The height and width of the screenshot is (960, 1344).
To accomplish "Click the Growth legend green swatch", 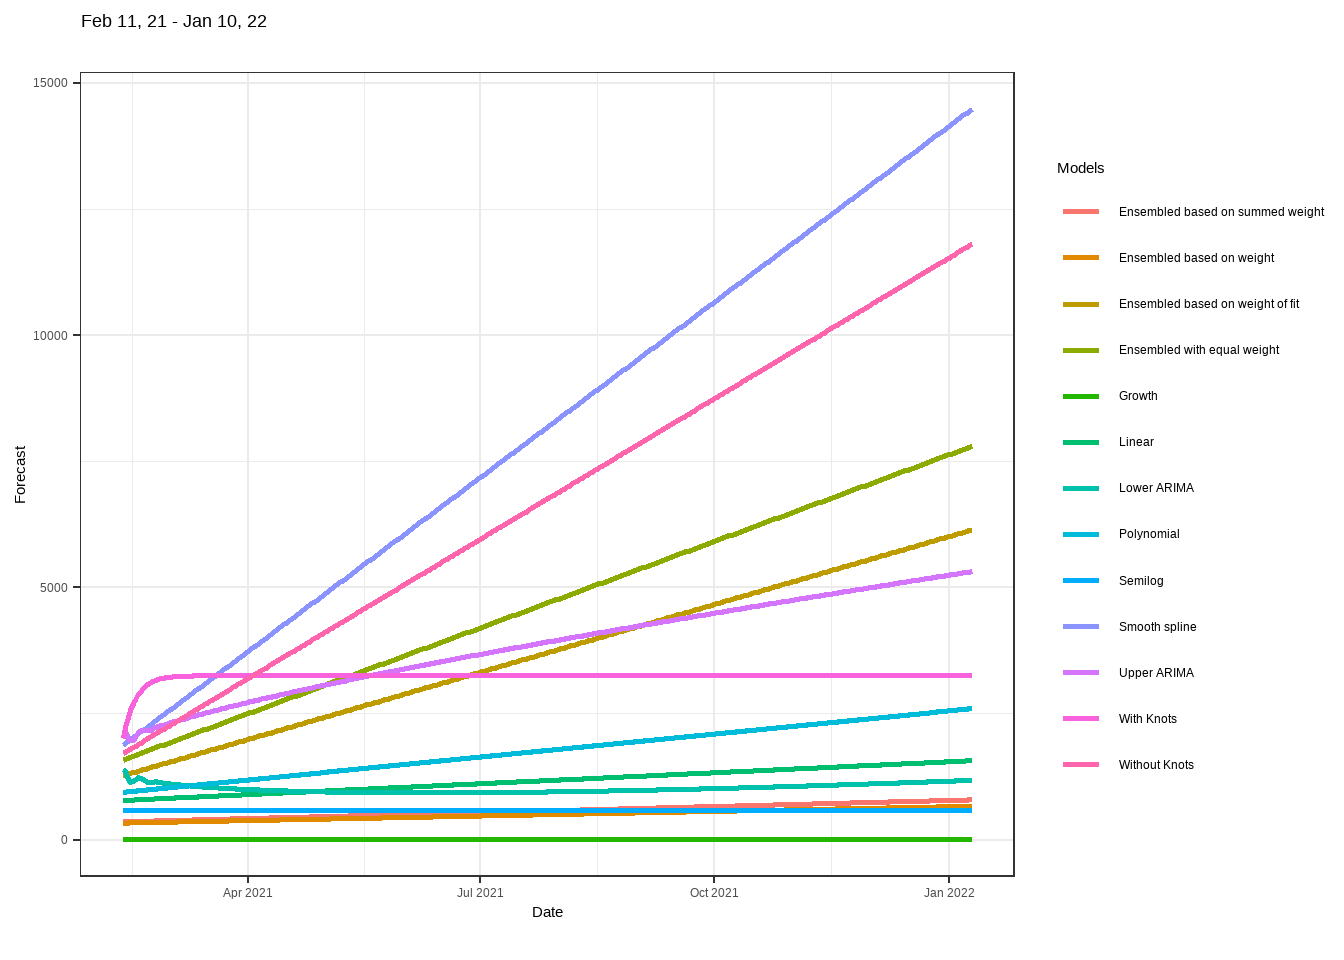I will [1080, 396].
